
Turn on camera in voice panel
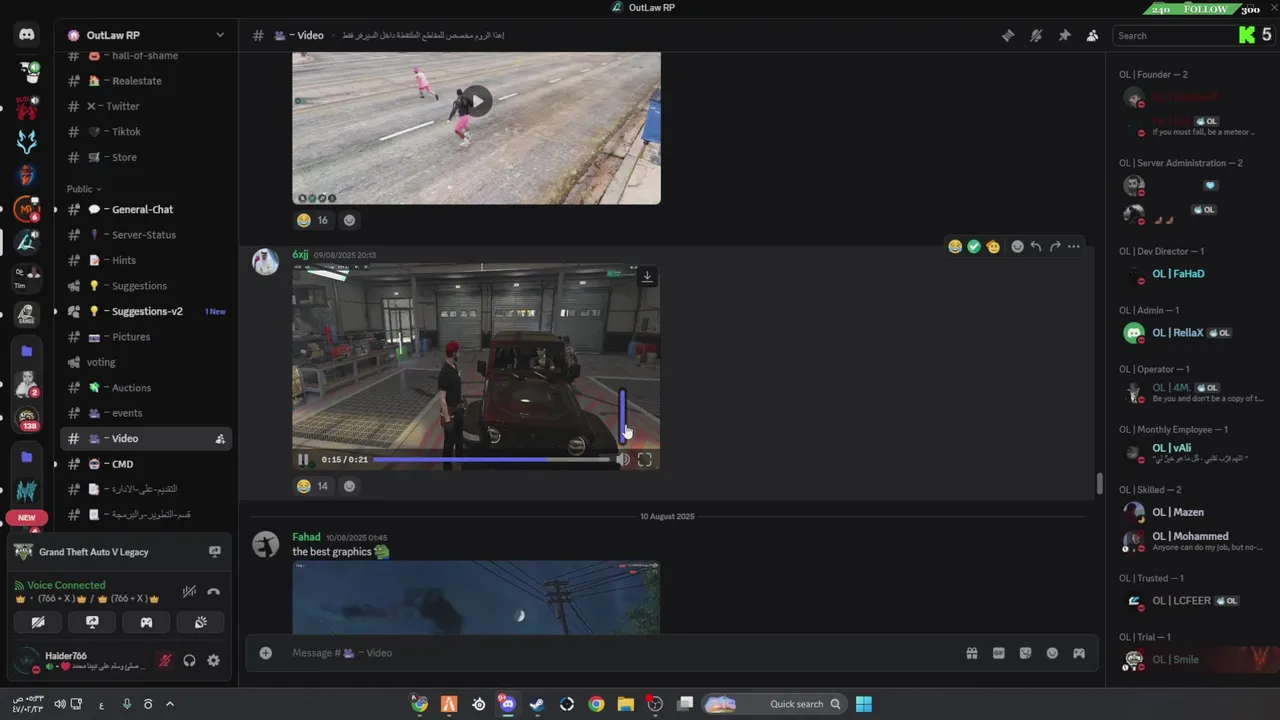point(38,622)
